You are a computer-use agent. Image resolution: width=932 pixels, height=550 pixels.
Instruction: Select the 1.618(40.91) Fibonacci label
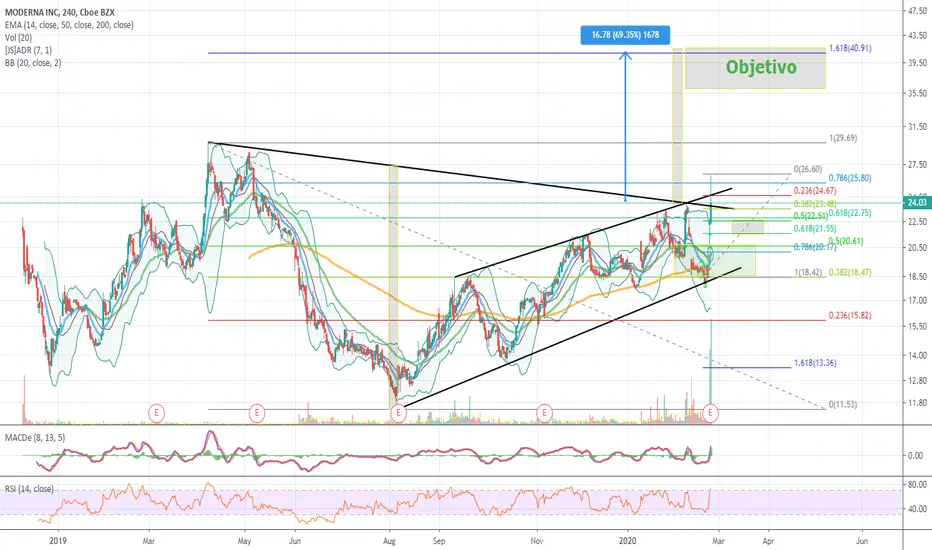point(850,48)
